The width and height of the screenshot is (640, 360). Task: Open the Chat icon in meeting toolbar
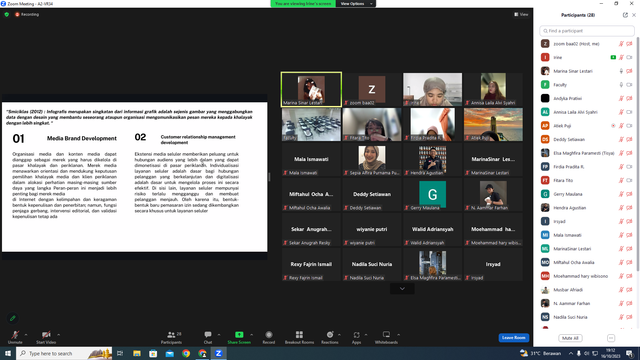click(x=208, y=335)
